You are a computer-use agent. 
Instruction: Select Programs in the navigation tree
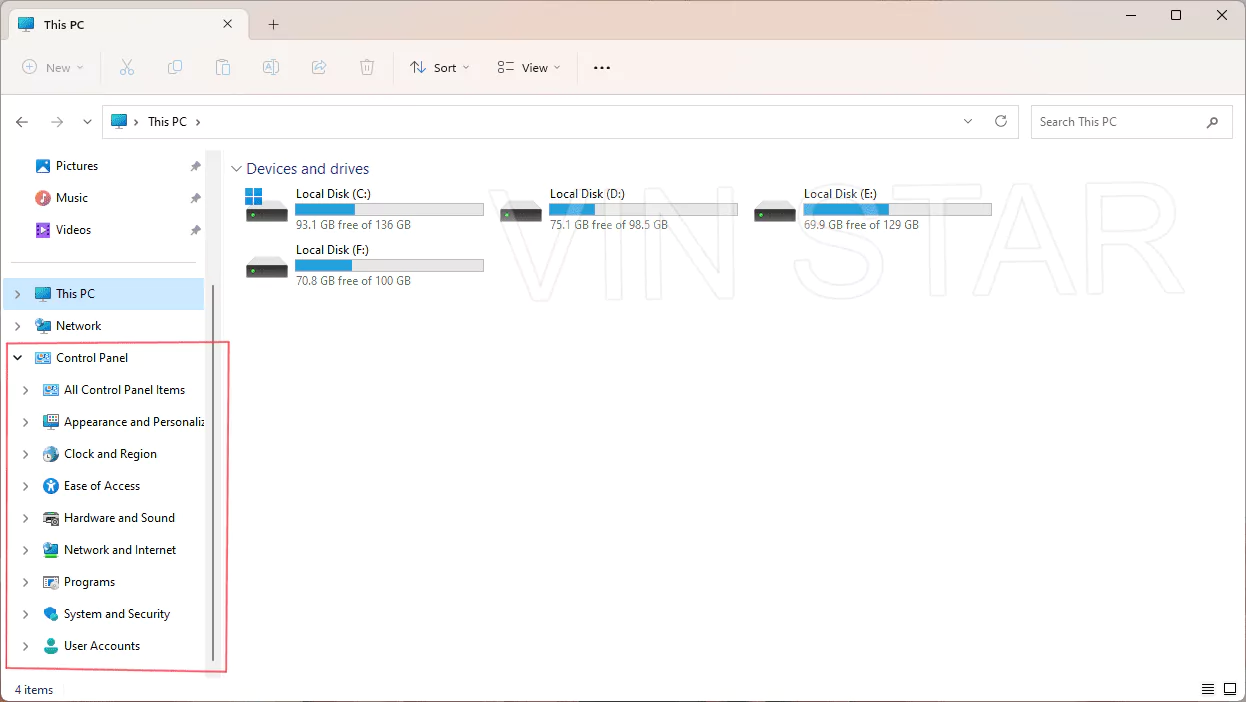tap(89, 582)
